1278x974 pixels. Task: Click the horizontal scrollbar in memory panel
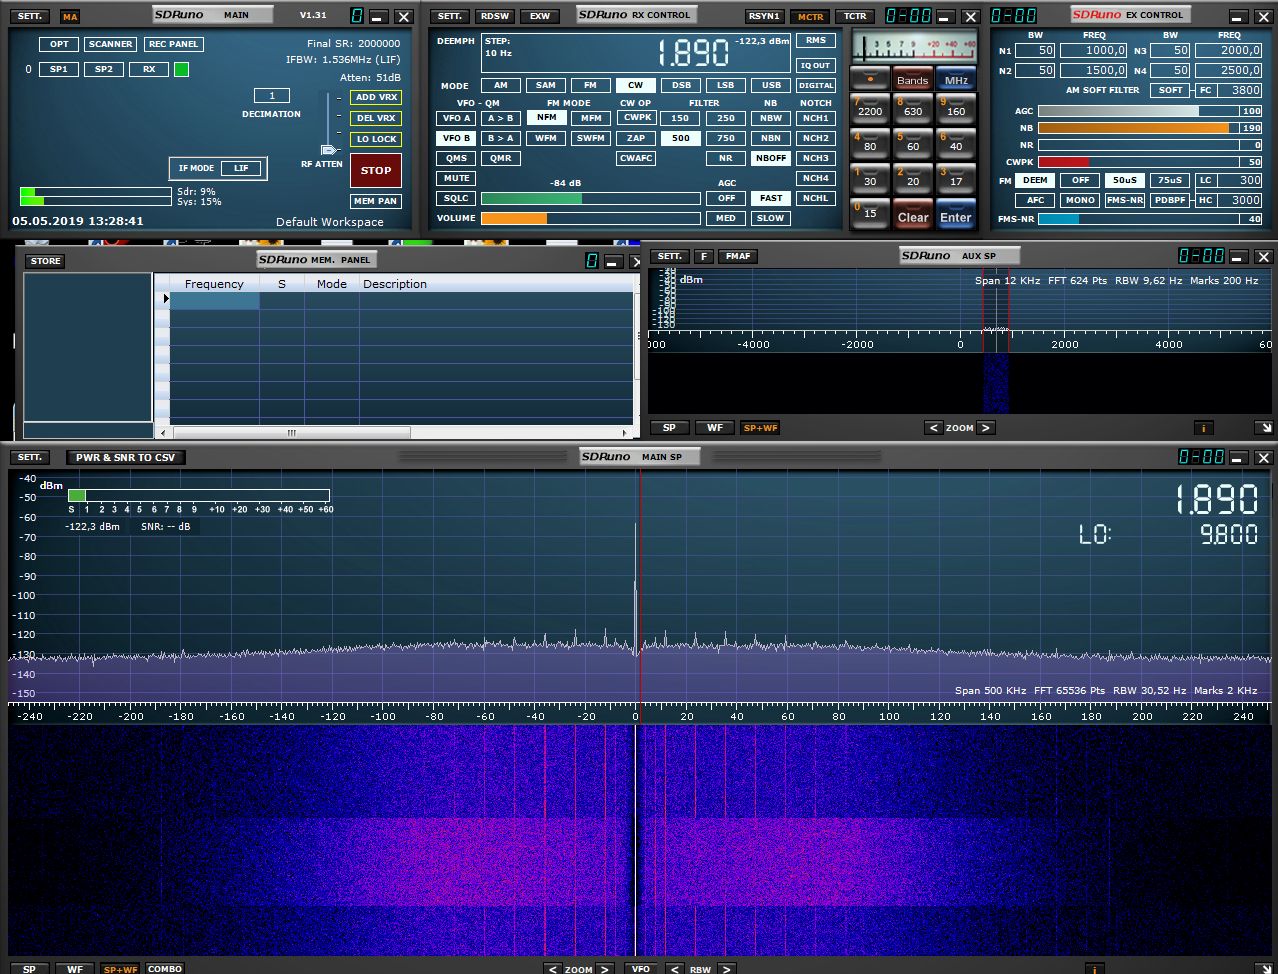291,433
